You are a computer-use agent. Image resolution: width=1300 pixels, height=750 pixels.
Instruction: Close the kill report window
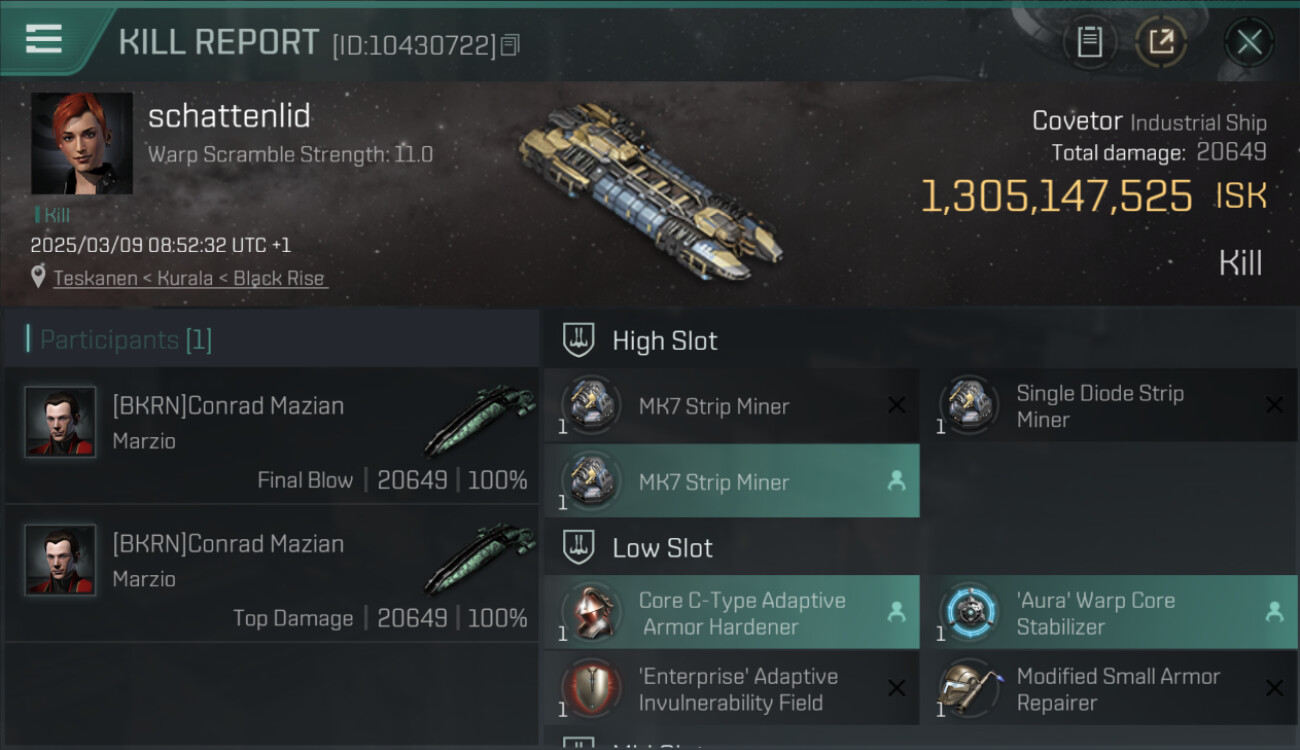pyautogui.click(x=1249, y=42)
